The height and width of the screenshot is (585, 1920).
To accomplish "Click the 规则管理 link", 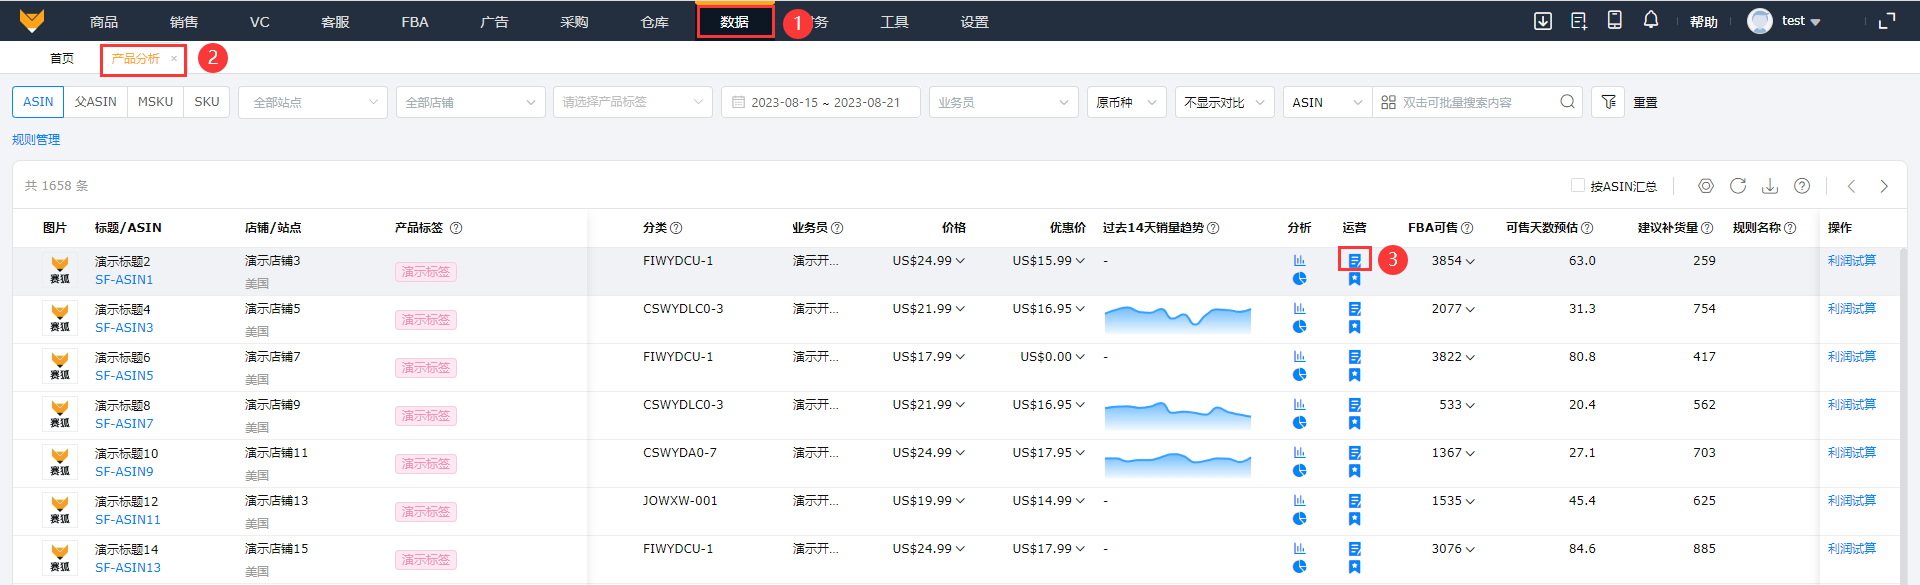I will click(36, 140).
